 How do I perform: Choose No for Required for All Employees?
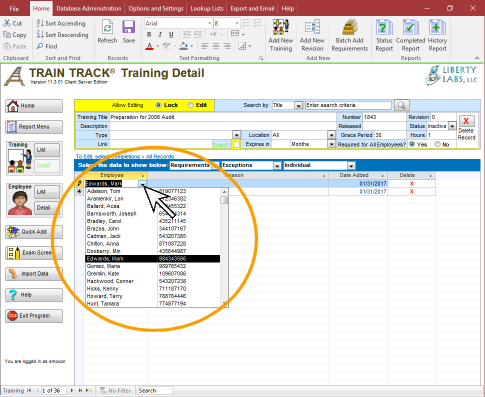click(x=437, y=144)
